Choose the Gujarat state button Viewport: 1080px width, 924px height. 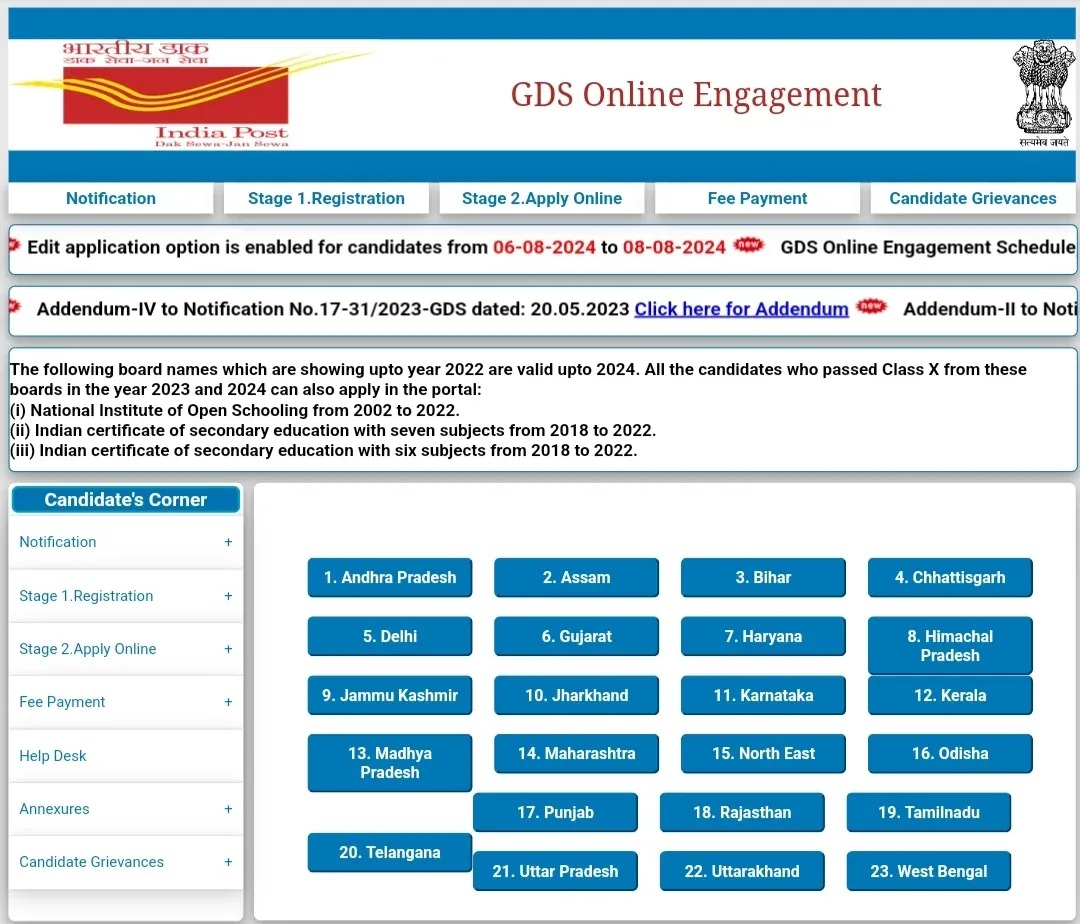[577, 636]
